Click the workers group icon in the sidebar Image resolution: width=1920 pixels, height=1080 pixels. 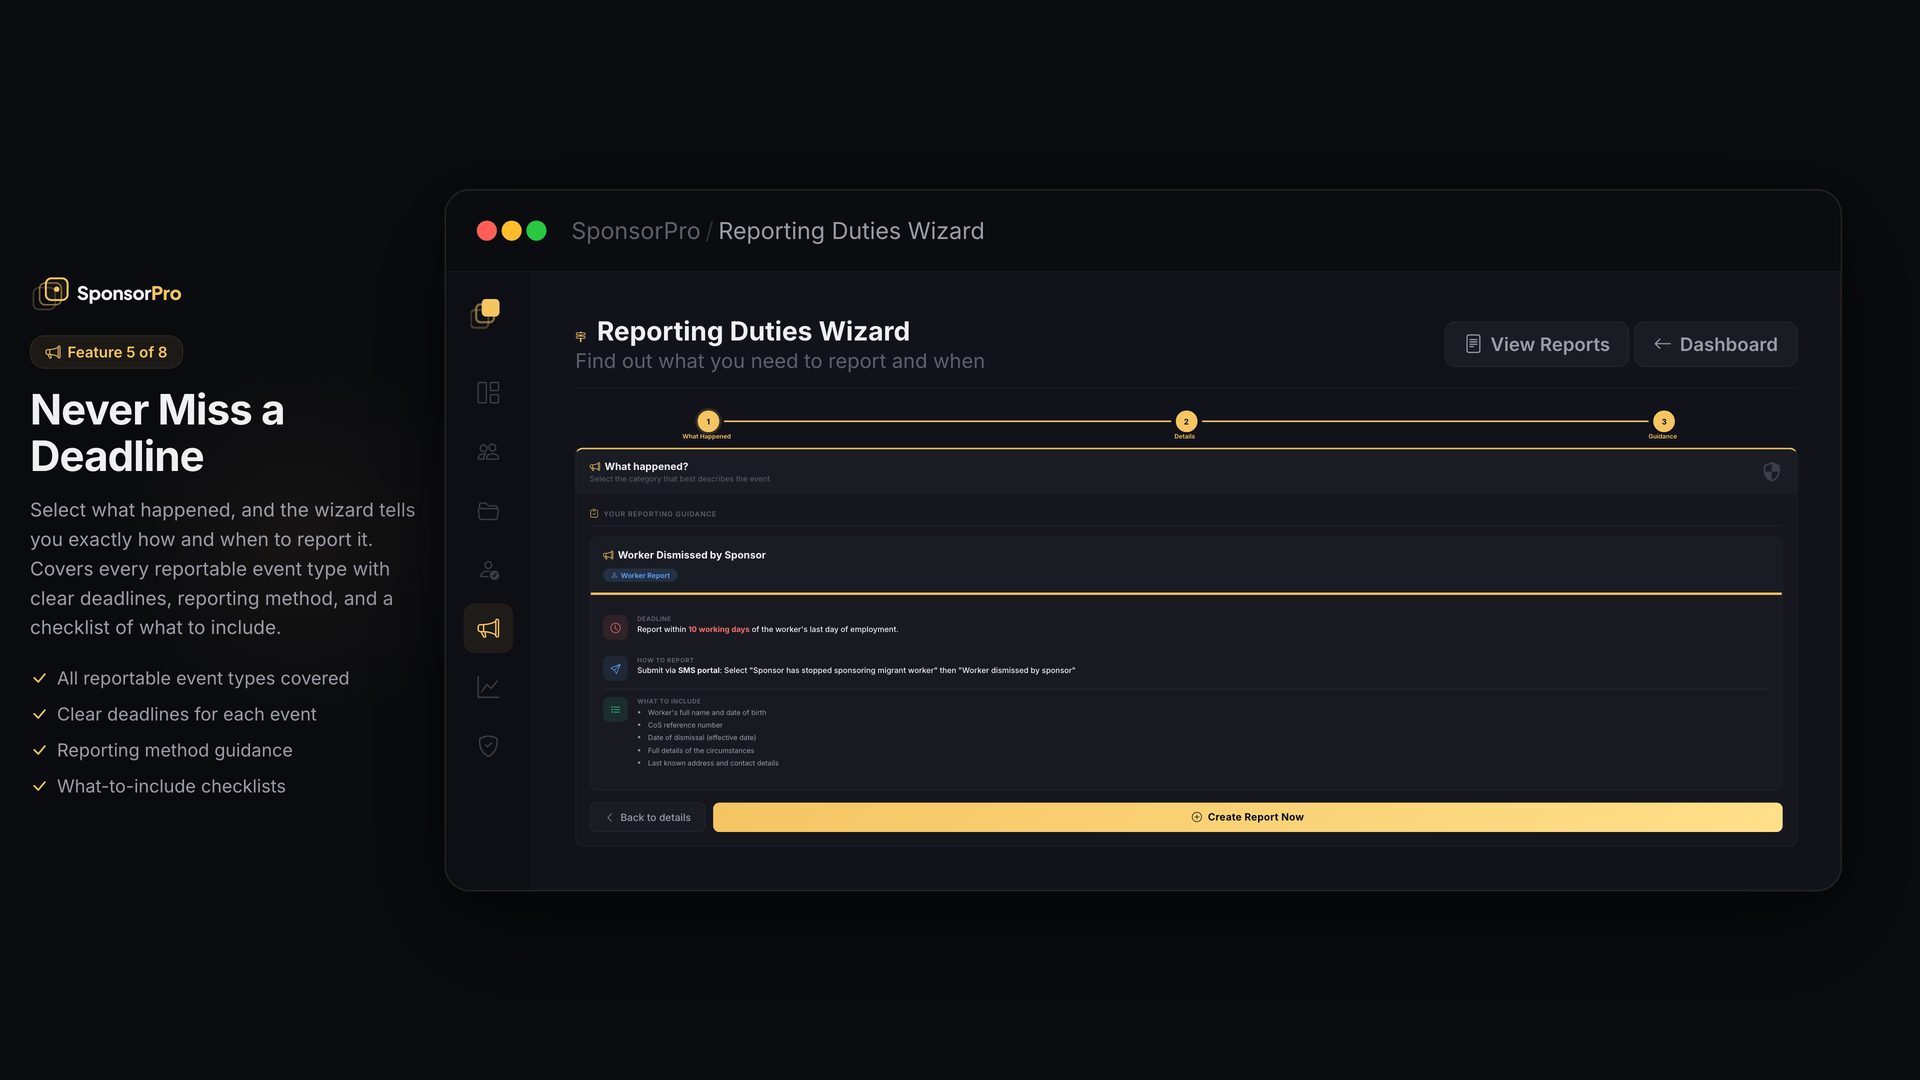tap(488, 451)
